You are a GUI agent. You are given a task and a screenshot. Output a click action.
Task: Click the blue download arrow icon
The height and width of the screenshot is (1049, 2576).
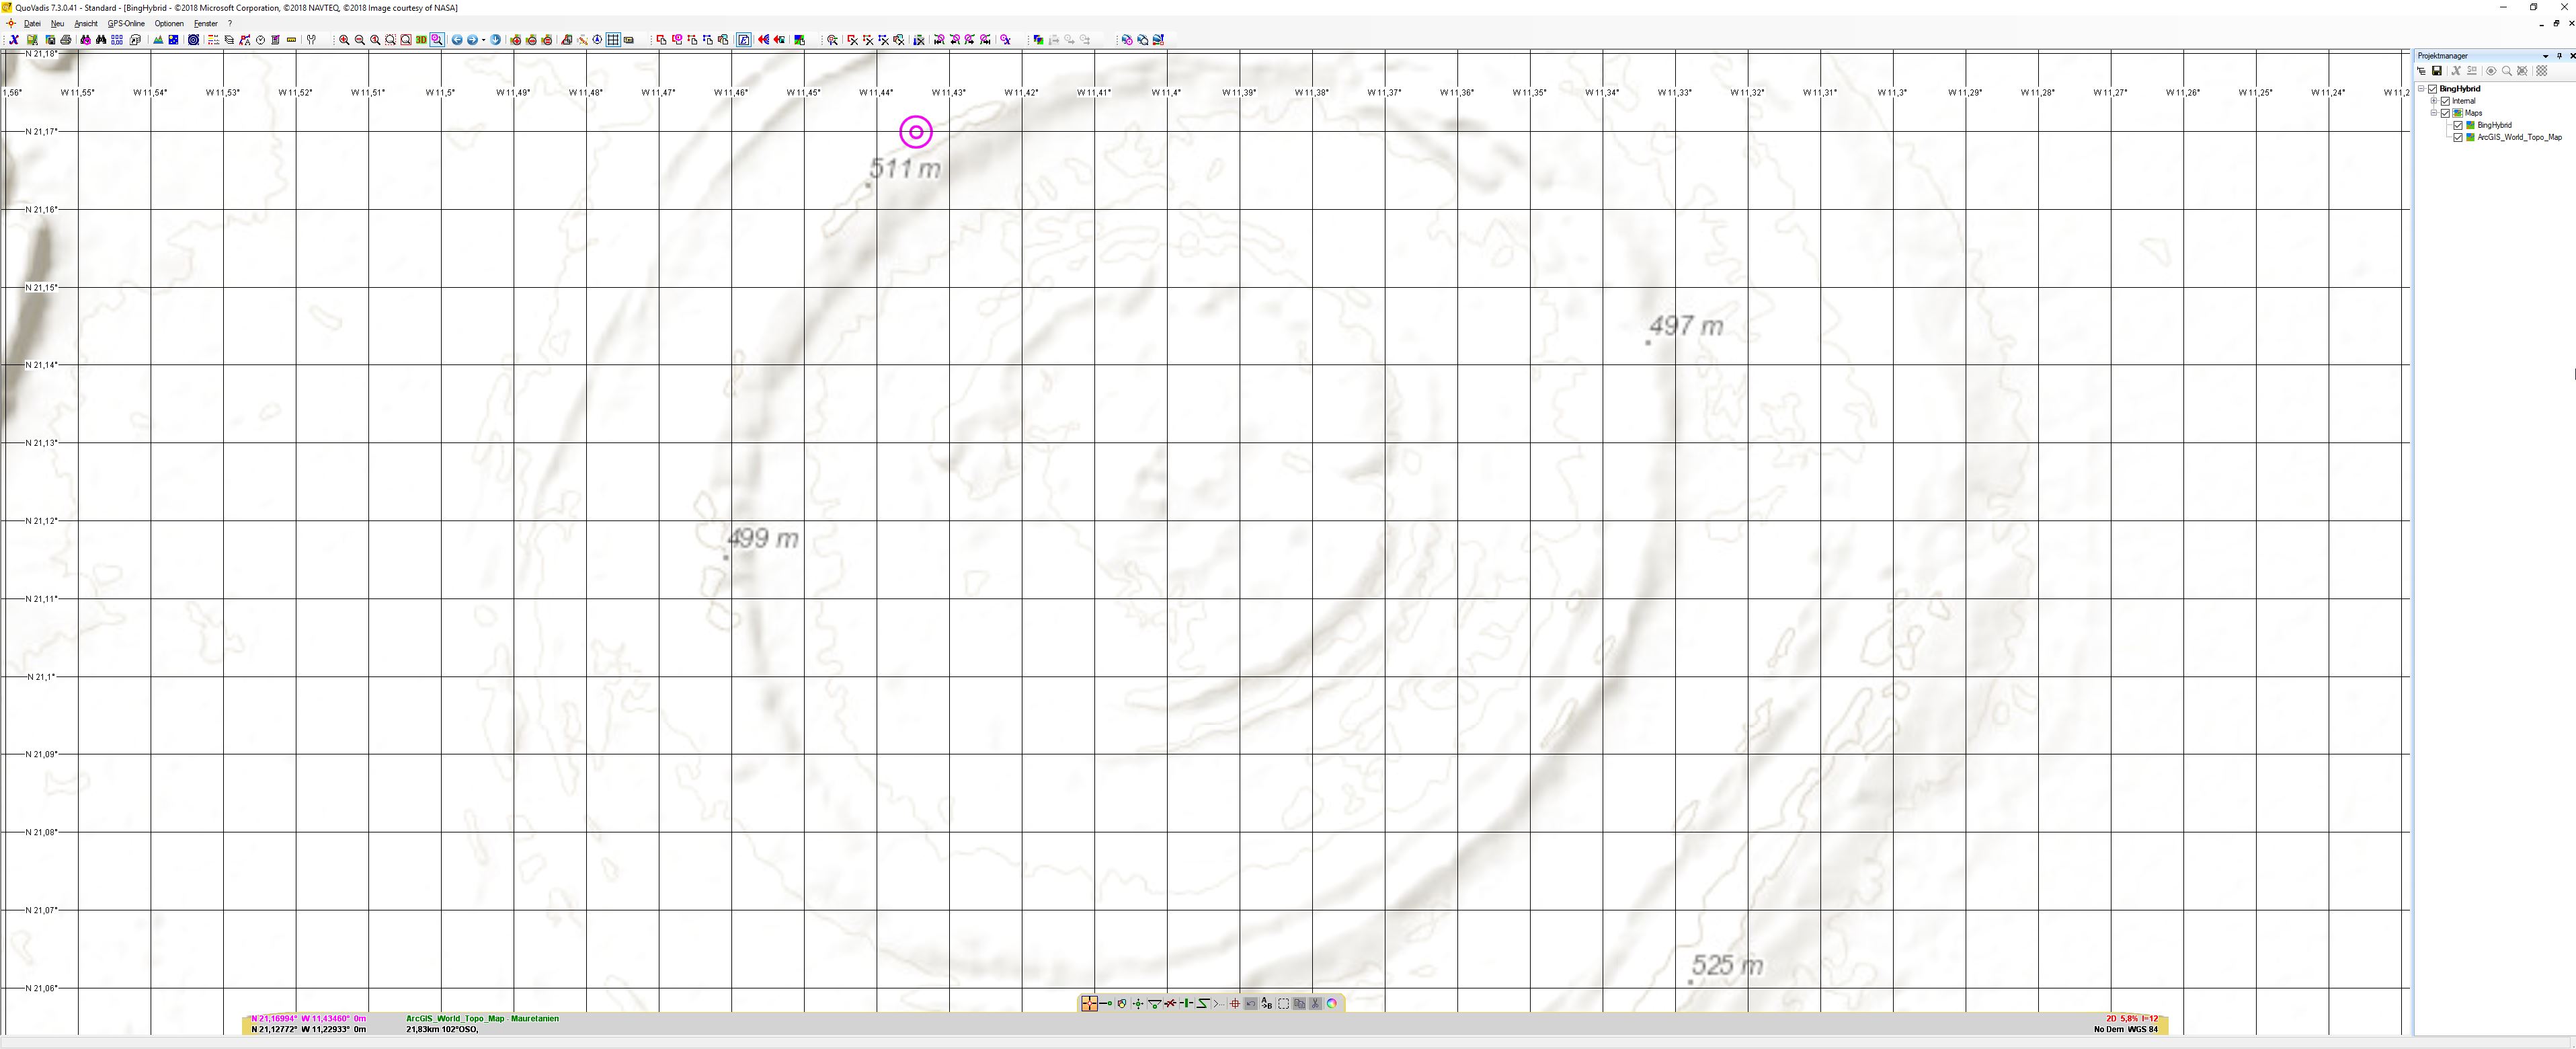496,40
